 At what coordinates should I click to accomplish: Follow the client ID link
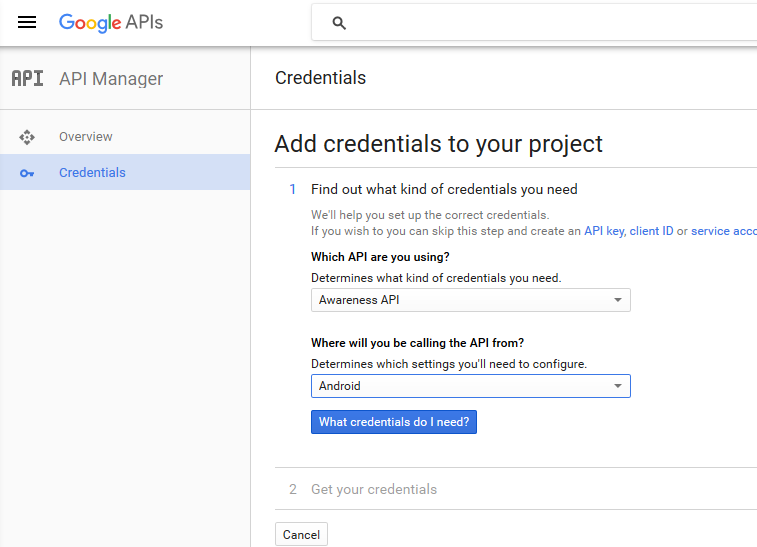click(x=651, y=231)
